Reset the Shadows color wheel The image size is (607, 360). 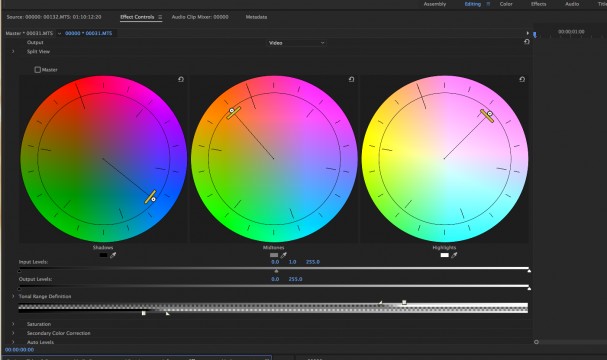(181, 79)
